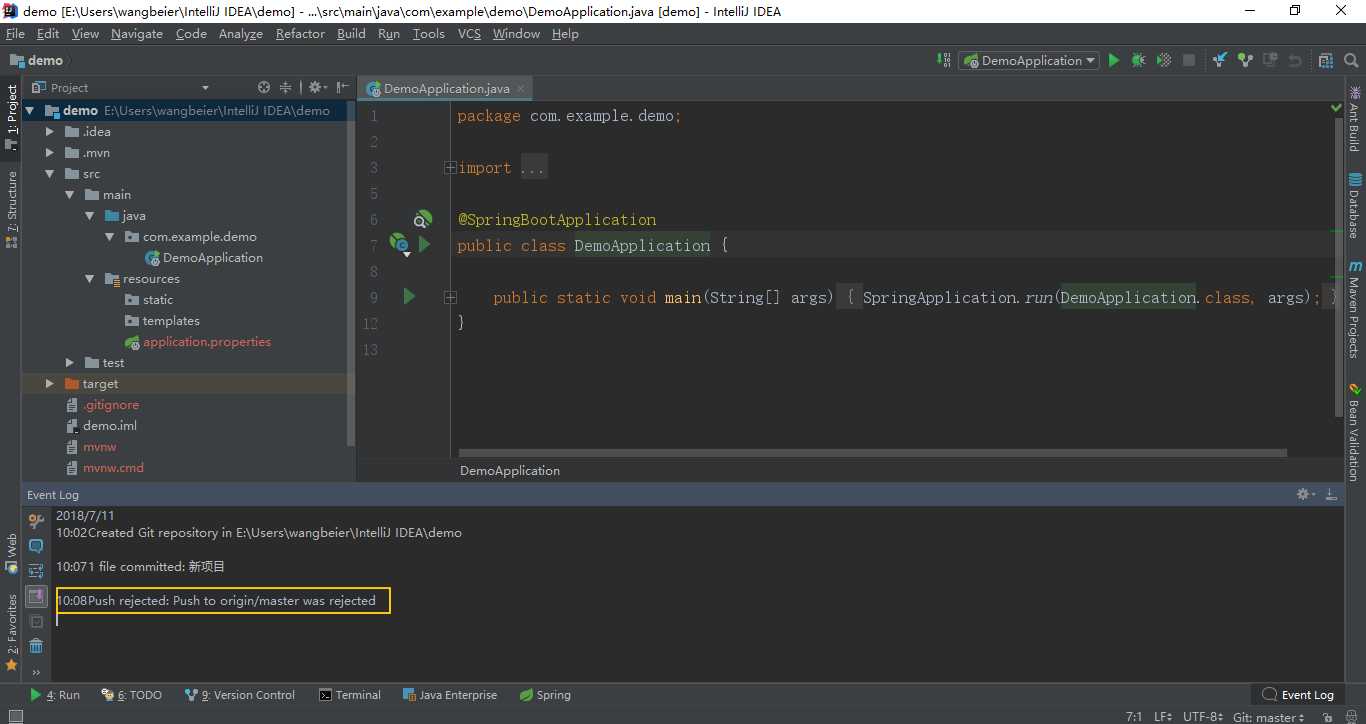
Task: Open the Run tool window button
Action: coord(55,695)
